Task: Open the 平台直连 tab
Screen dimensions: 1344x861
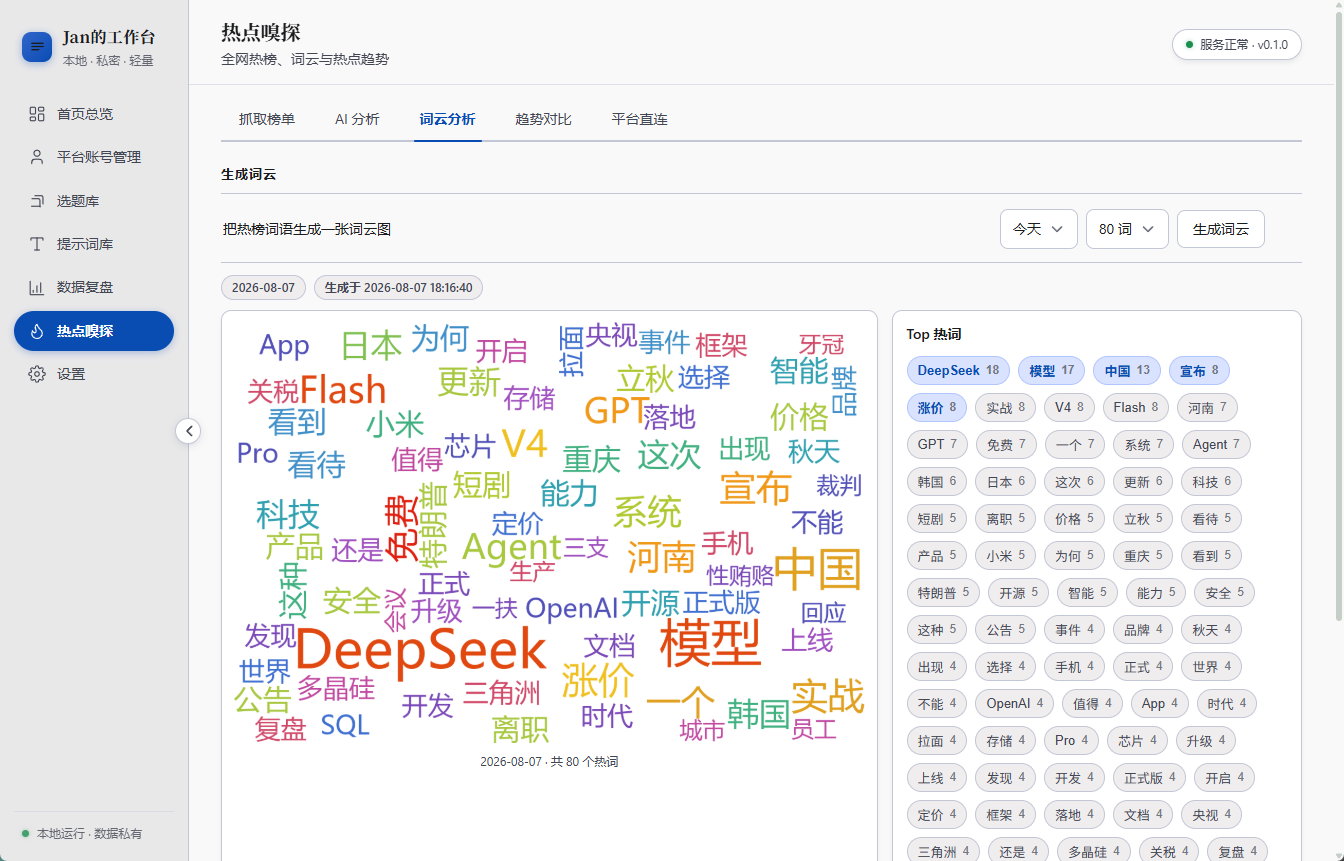Action: pyautogui.click(x=639, y=119)
